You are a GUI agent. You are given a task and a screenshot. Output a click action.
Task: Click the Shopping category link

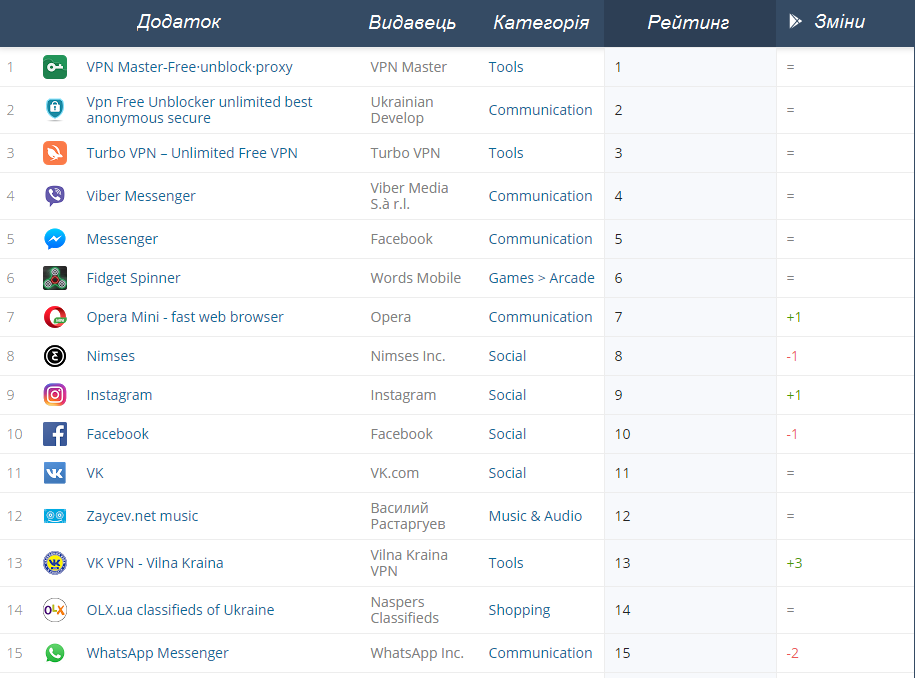(x=519, y=610)
